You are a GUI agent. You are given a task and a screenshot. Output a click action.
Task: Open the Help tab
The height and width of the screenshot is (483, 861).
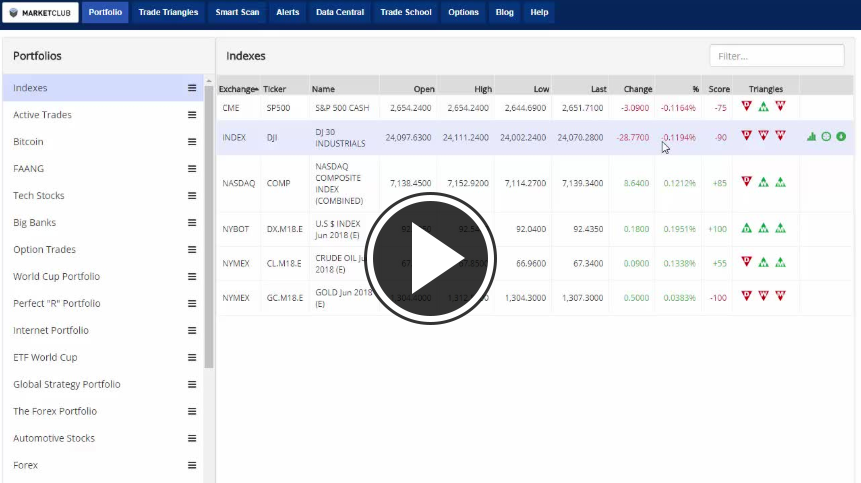[x=539, y=12]
